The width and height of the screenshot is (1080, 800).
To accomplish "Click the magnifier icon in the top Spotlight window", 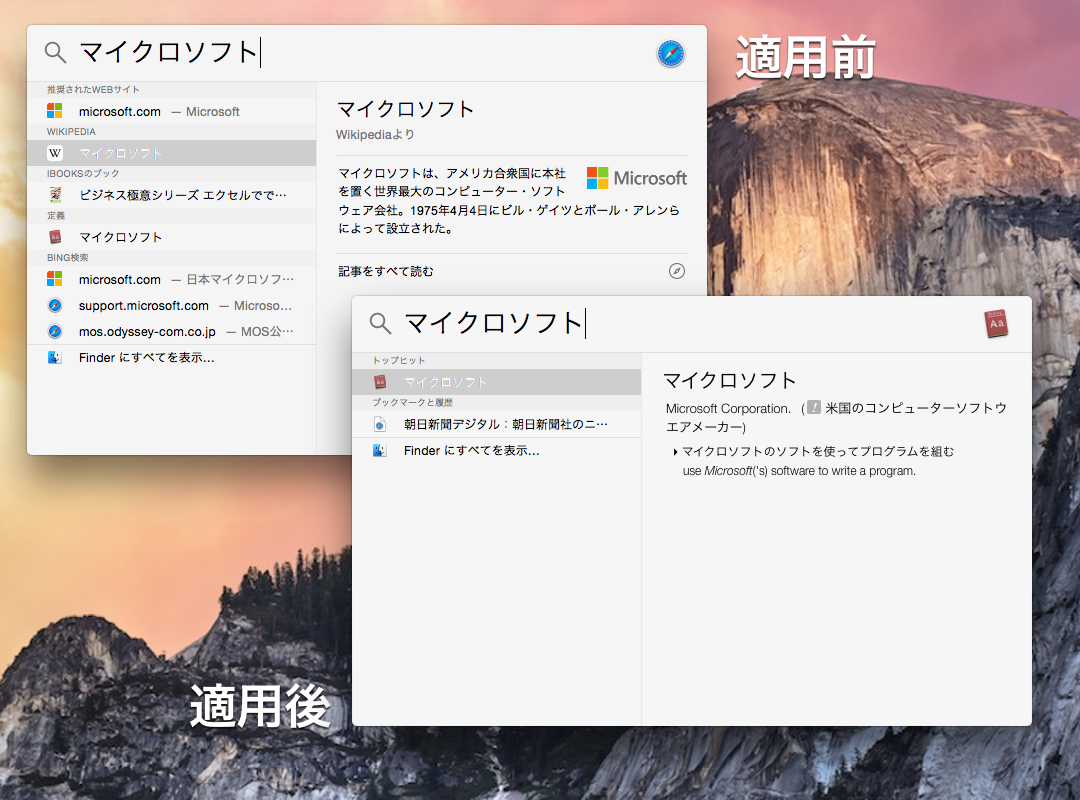I will (55, 52).
